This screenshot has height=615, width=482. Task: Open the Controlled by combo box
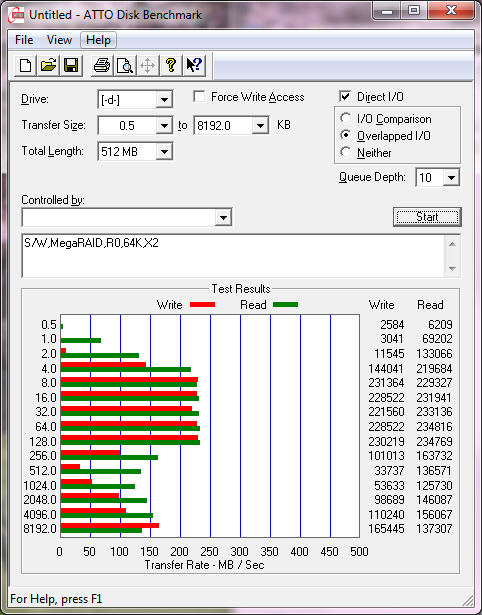127,217
